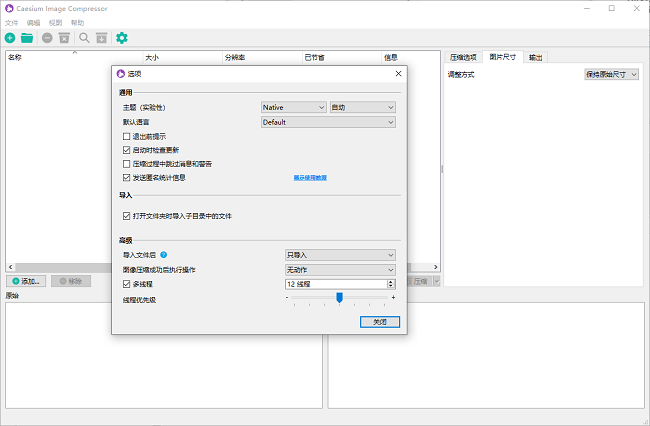Click the clear list trash toolbar icon
Viewport: 650px width, 426px height.
click(x=64, y=38)
